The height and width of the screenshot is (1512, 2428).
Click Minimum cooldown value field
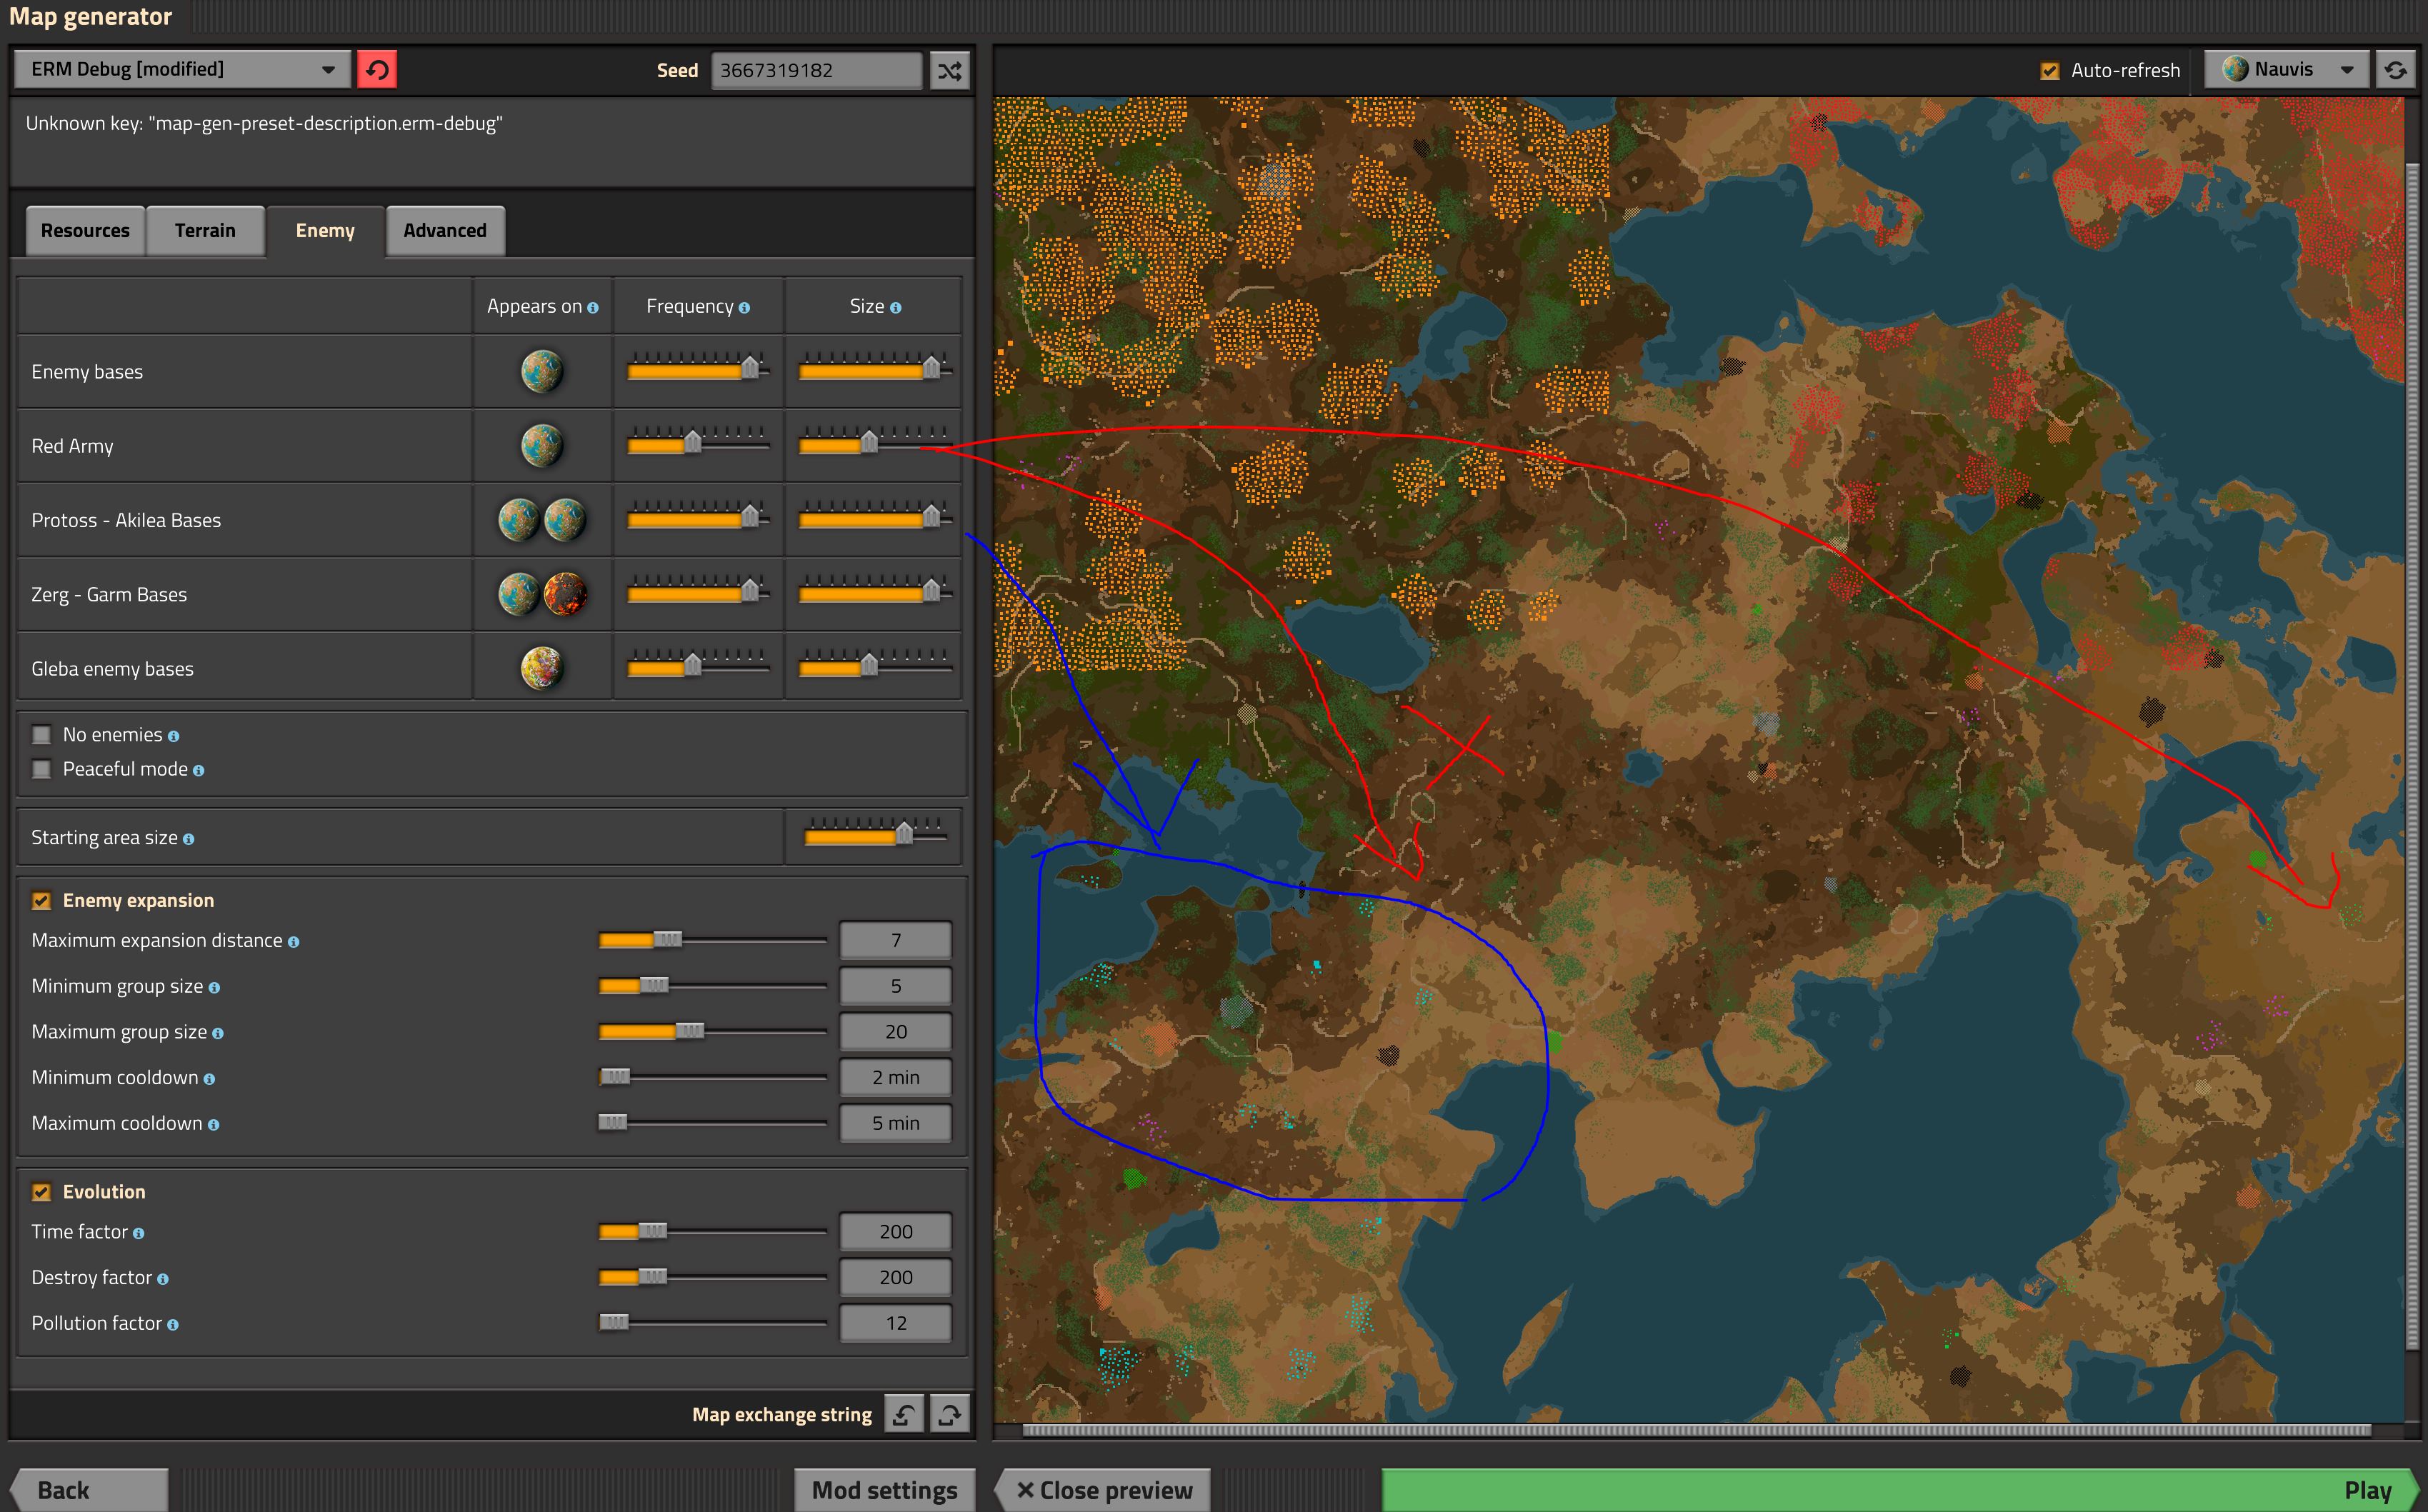point(895,1077)
